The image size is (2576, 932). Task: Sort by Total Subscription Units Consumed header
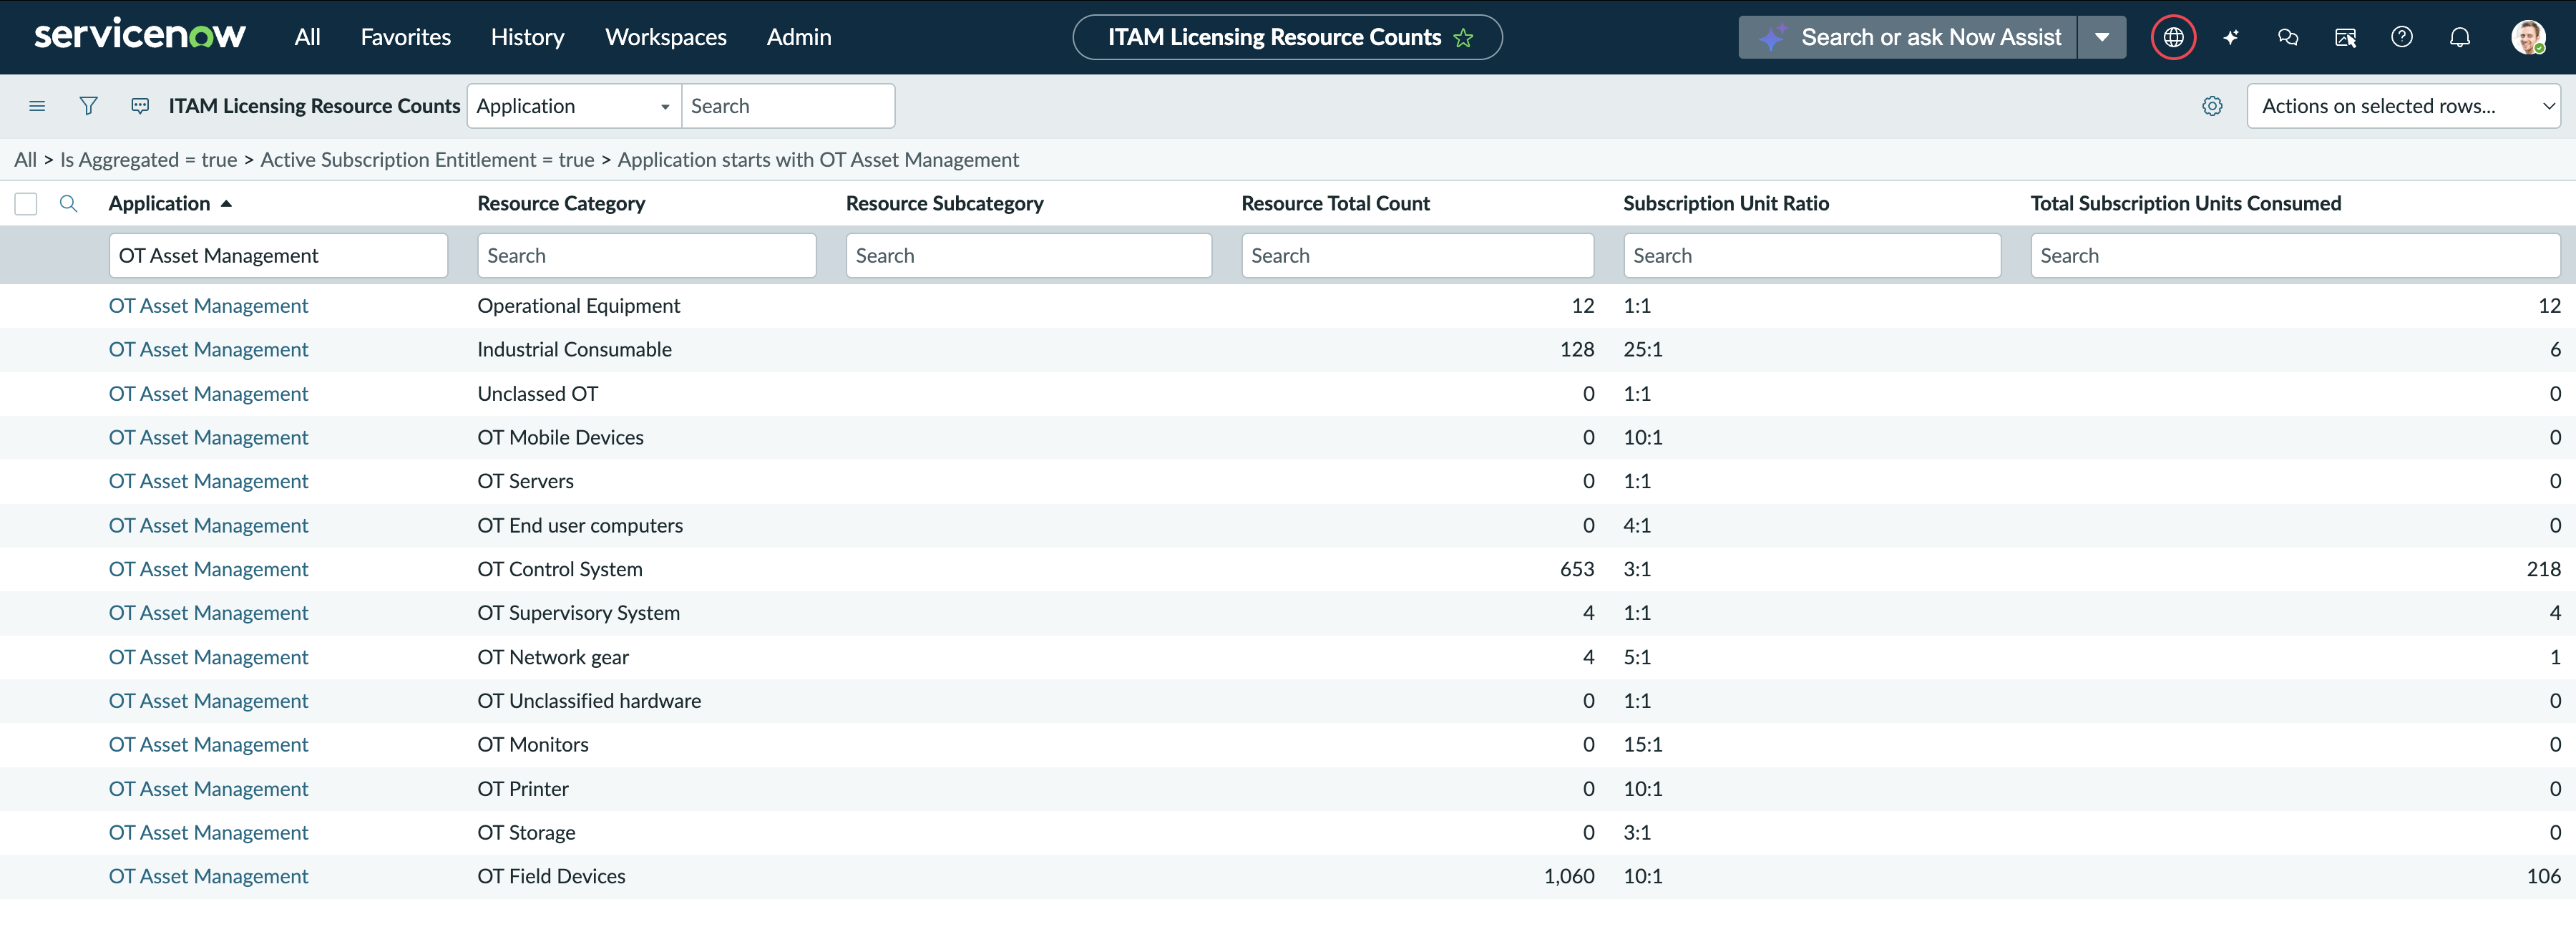tap(2185, 204)
